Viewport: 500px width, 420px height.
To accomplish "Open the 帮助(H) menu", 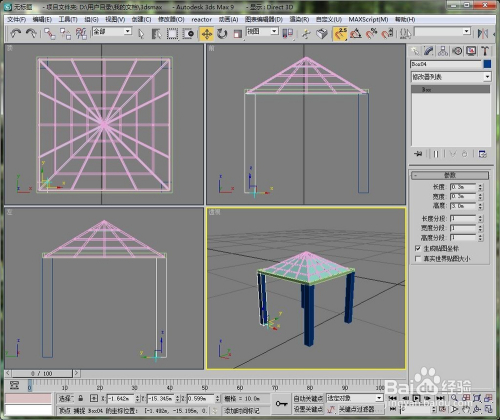I will point(405,19).
